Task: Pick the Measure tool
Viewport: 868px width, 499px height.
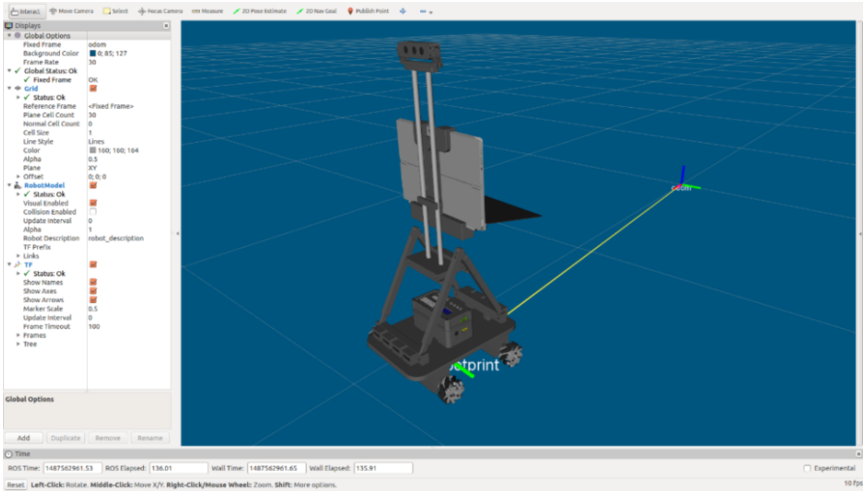Action: click(x=207, y=11)
